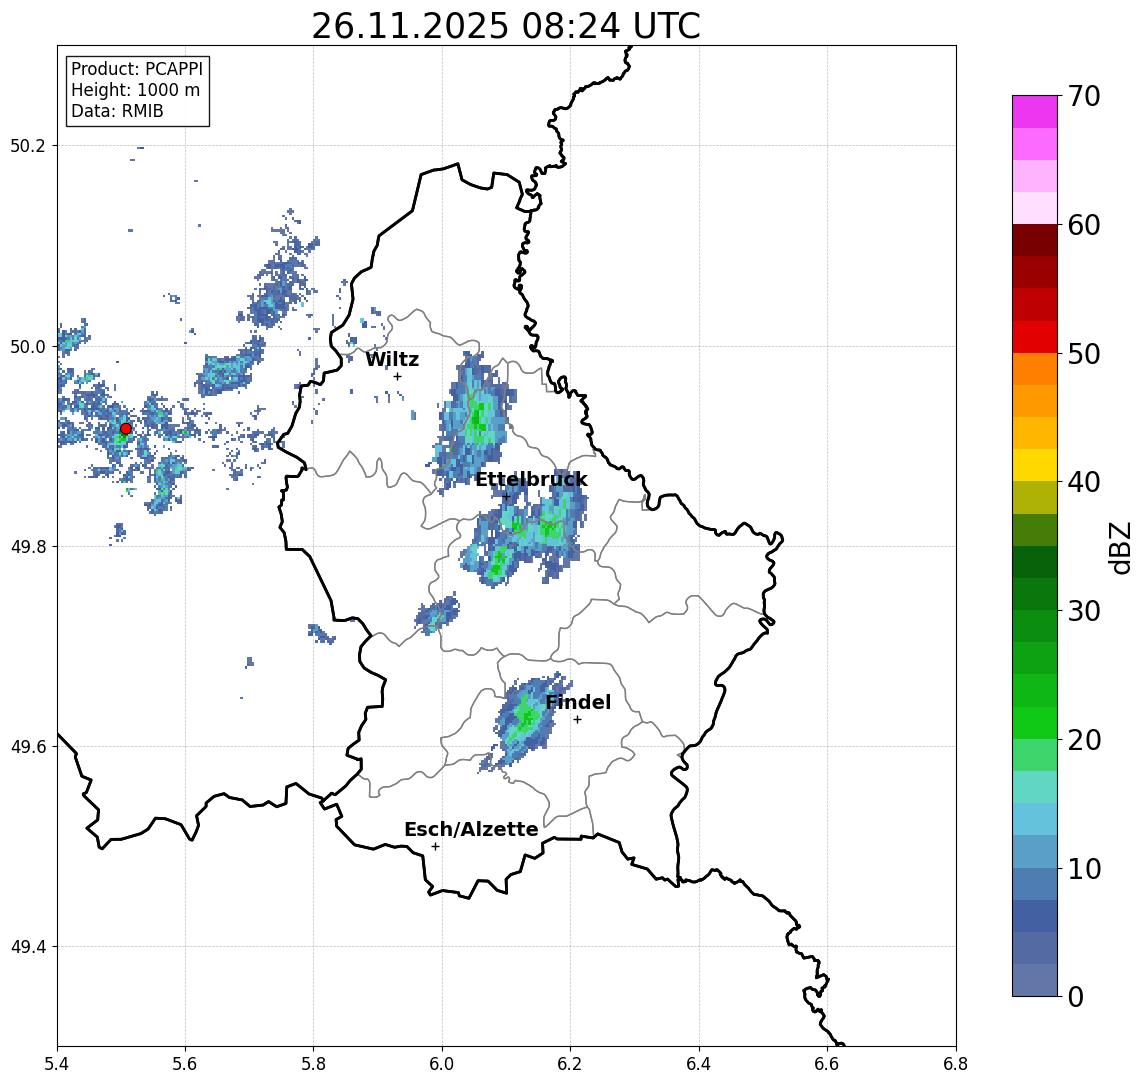
Task: Click the Wiltz city label
Action: 392,359
